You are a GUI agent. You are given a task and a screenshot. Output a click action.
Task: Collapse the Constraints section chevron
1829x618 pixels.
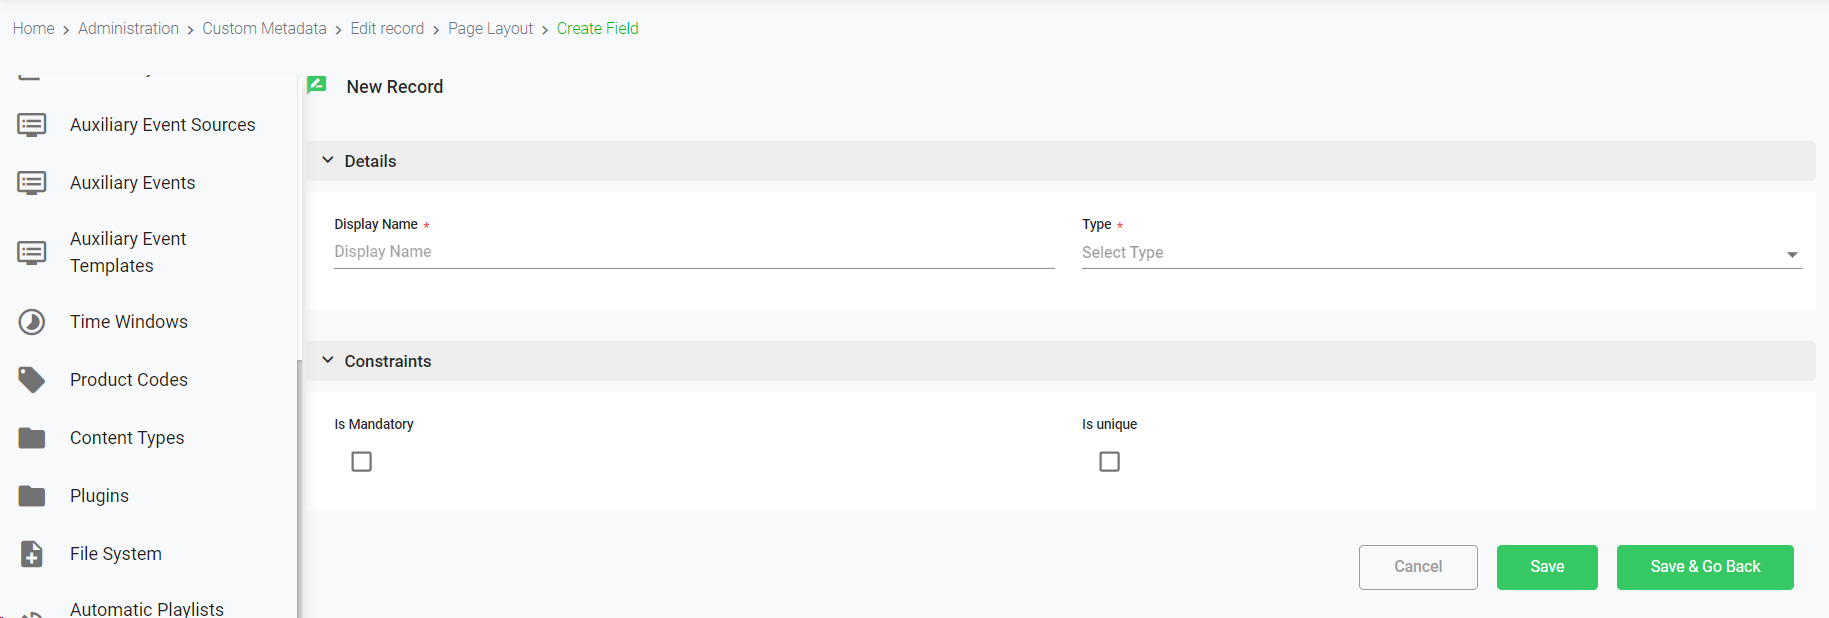[x=328, y=360]
